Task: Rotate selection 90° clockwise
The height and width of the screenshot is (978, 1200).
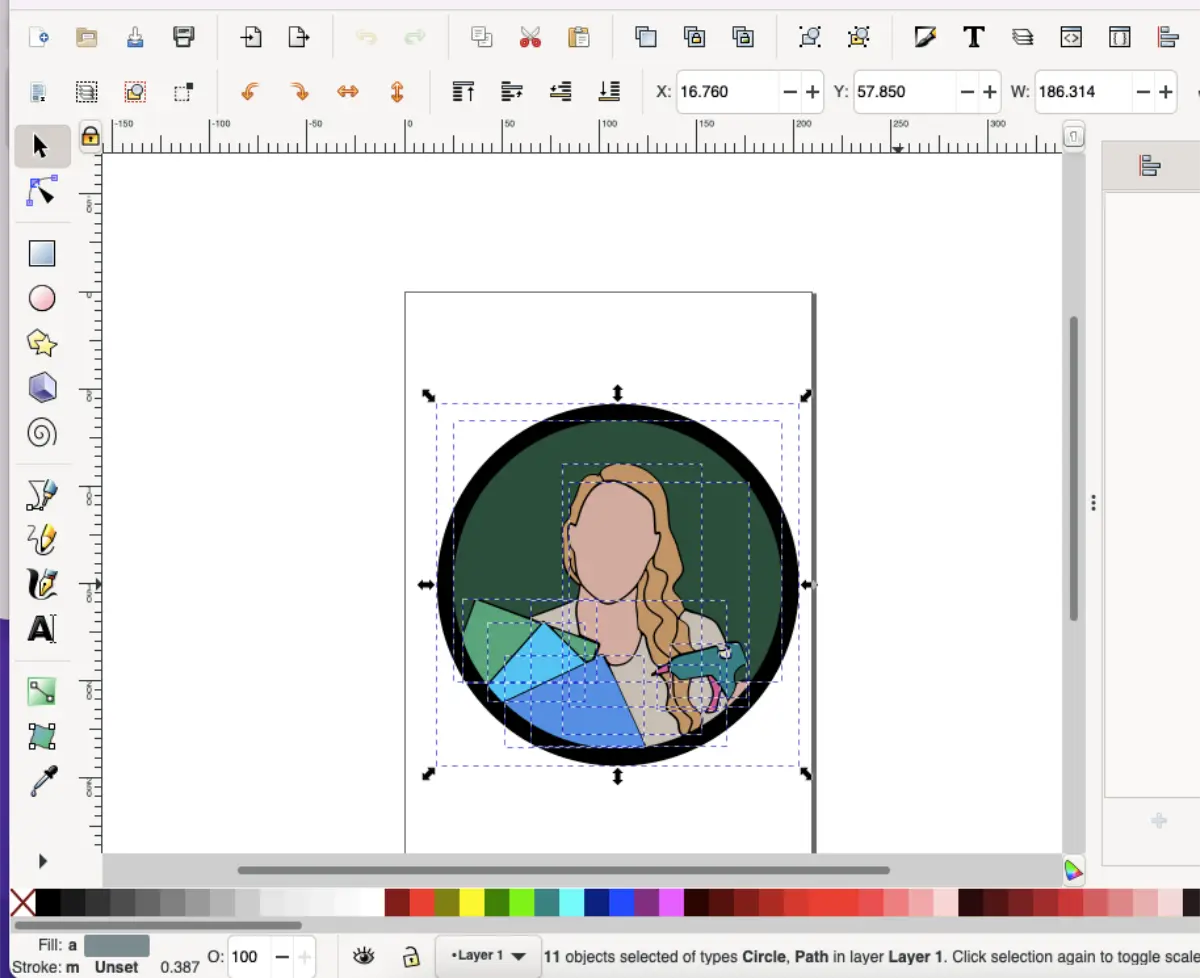Action: [298, 92]
